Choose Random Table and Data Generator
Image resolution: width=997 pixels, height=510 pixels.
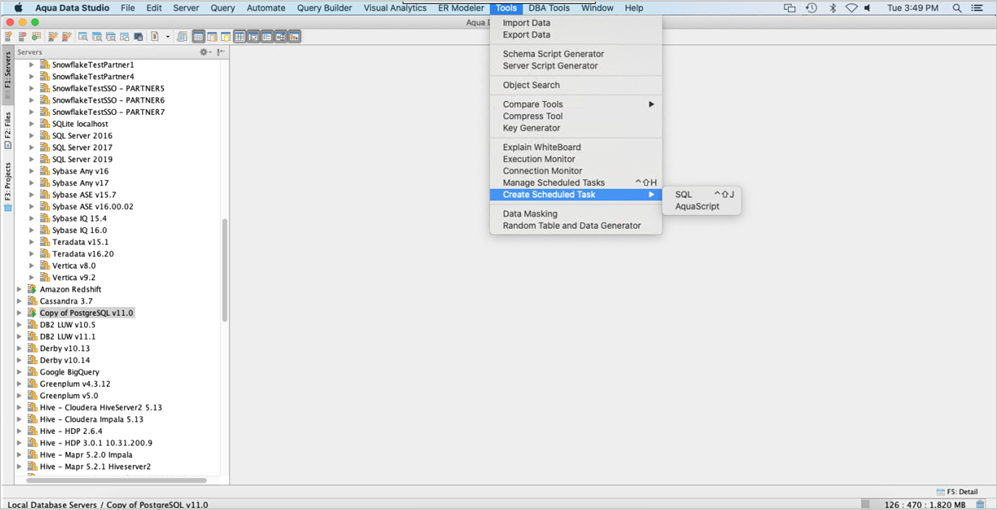(575, 226)
